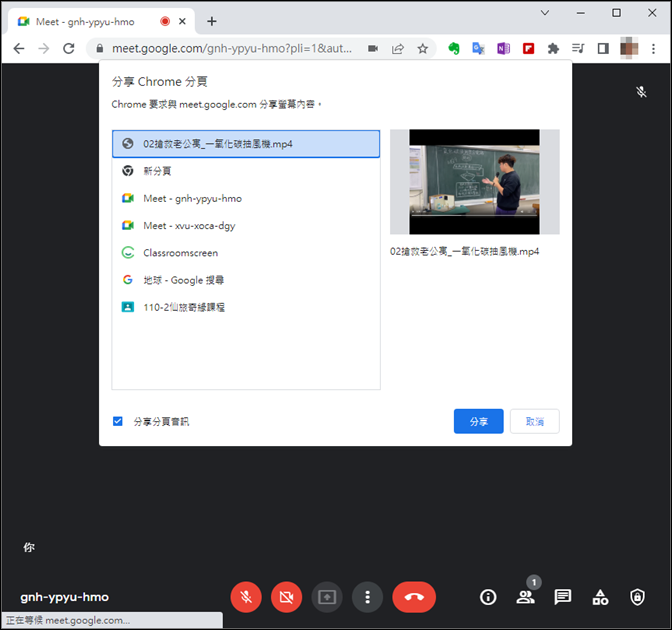This screenshot has height=630, width=672.
Task: Show the participants people panel
Action: coord(525,597)
